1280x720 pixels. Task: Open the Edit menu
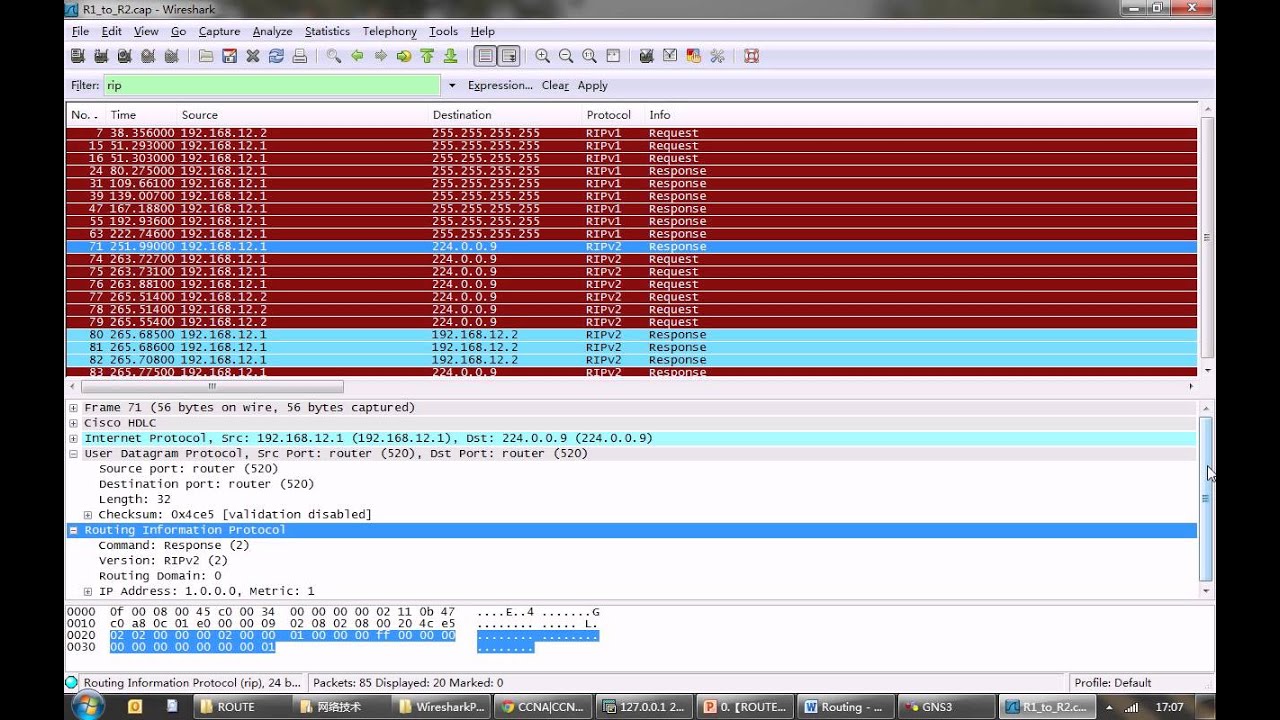click(111, 31)
